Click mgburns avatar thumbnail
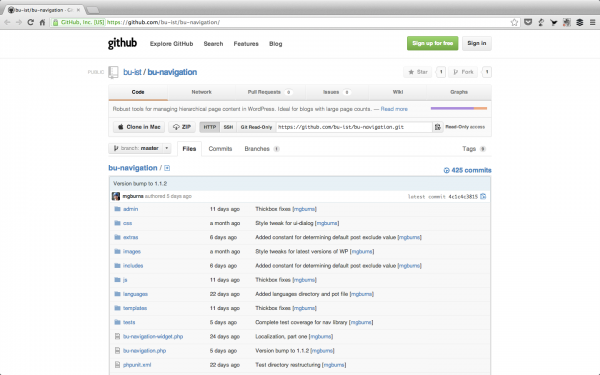Viewport: 600px width, 375px height. pyautogui.click(x=116, y=196)
